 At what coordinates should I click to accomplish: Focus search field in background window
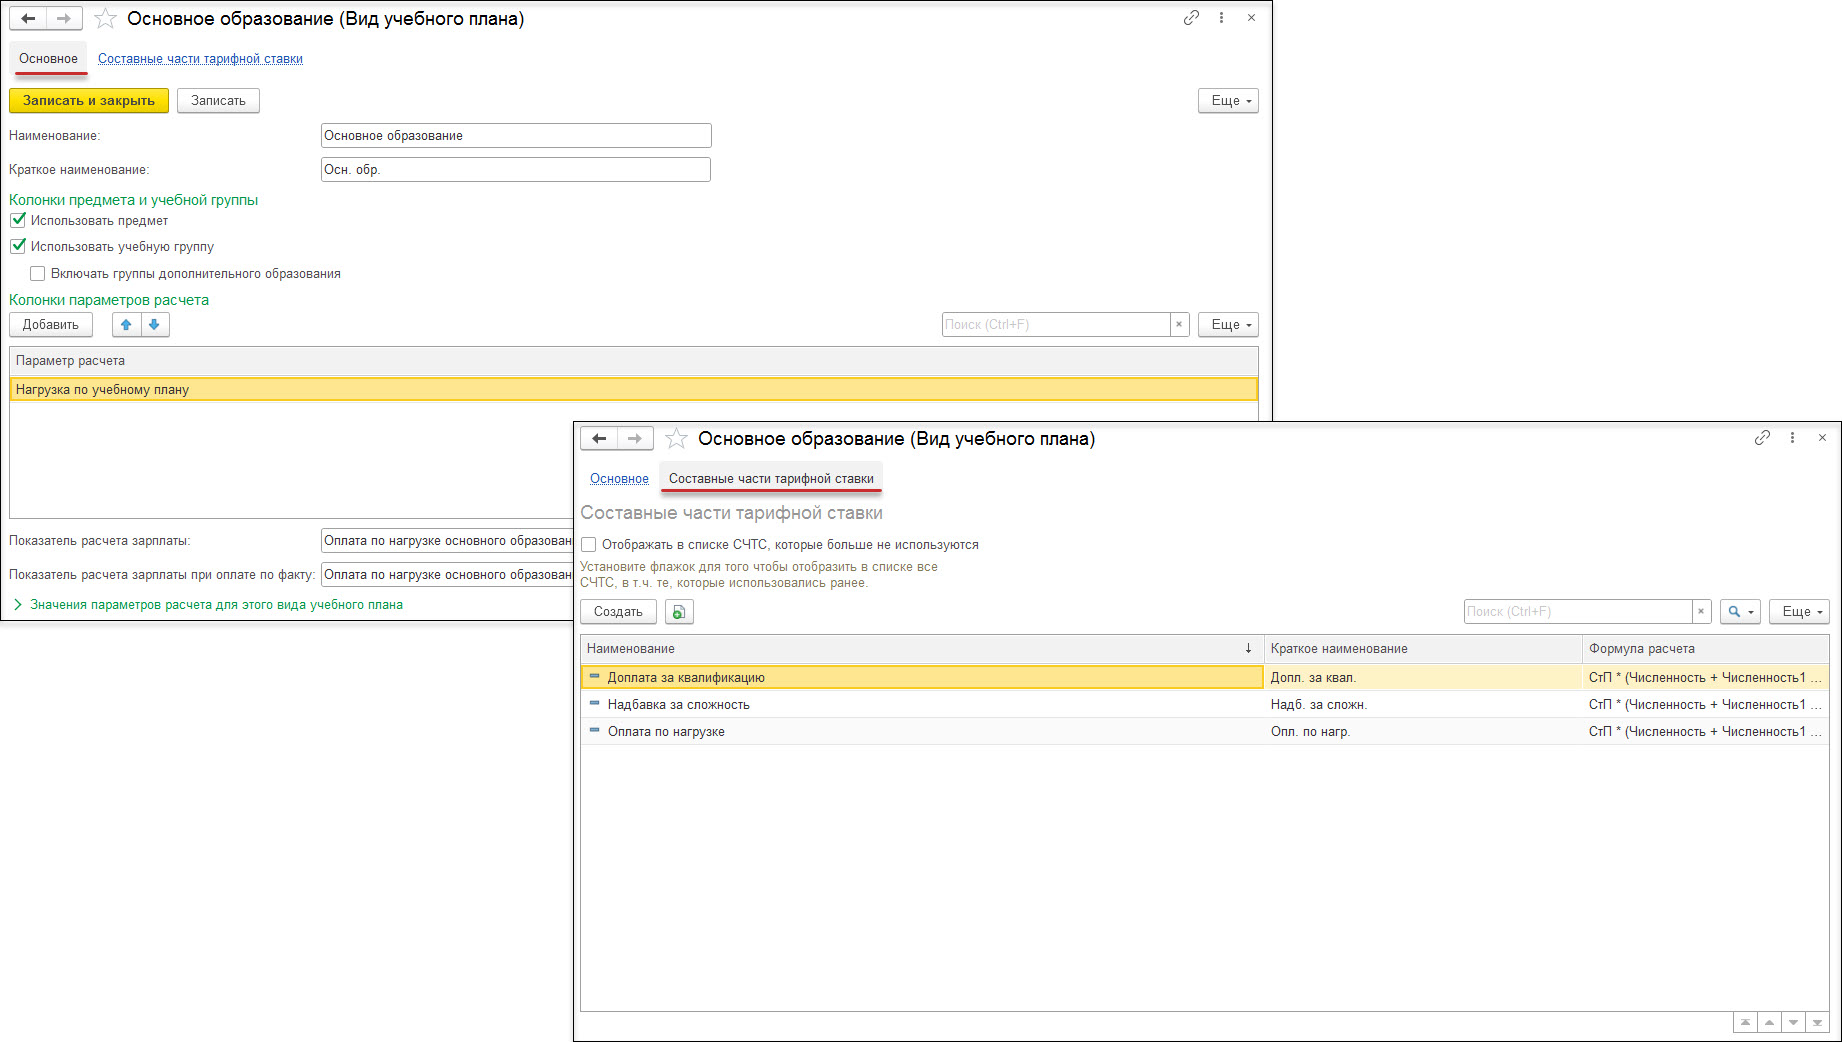(1056, 324)
